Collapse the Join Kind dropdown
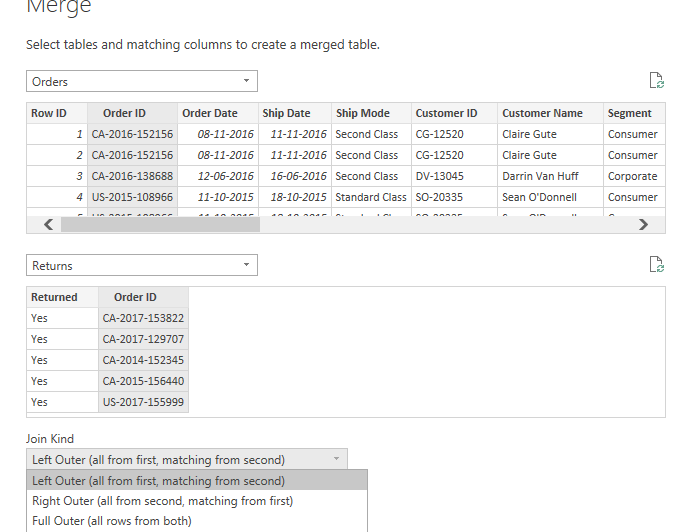Screen dimensions: 692x532 pyautogui.click(x=336, y=459)
